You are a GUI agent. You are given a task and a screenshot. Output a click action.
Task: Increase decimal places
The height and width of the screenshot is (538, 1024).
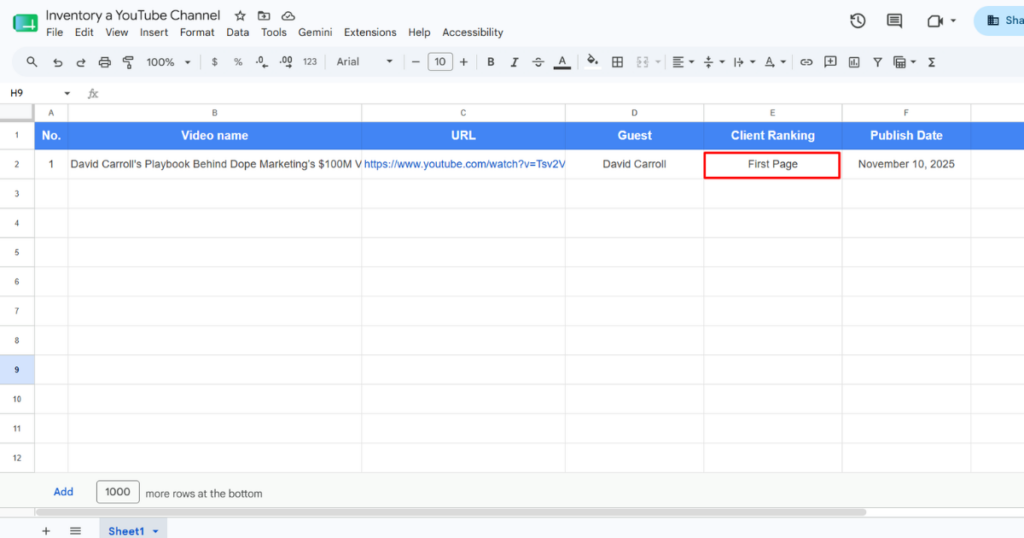(x=285, y=62)
